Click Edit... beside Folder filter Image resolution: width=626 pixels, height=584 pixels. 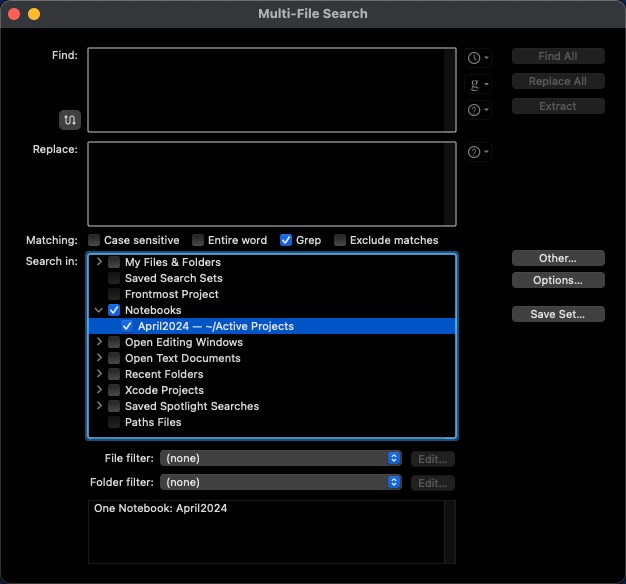(433, 483)
